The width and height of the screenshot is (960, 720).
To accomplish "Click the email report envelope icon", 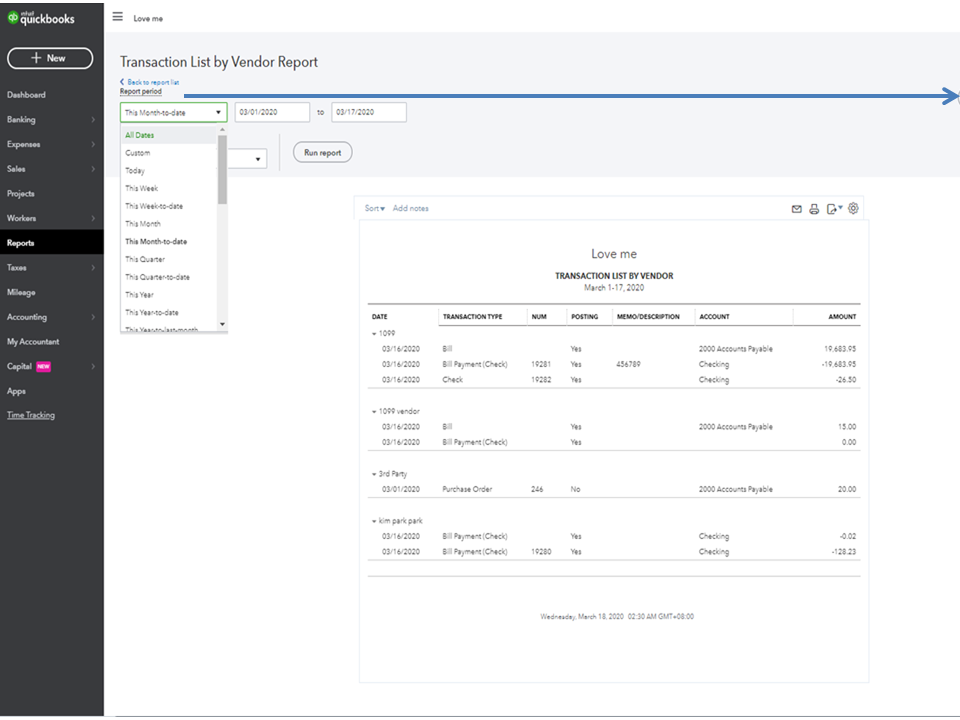I will point(797,209).
